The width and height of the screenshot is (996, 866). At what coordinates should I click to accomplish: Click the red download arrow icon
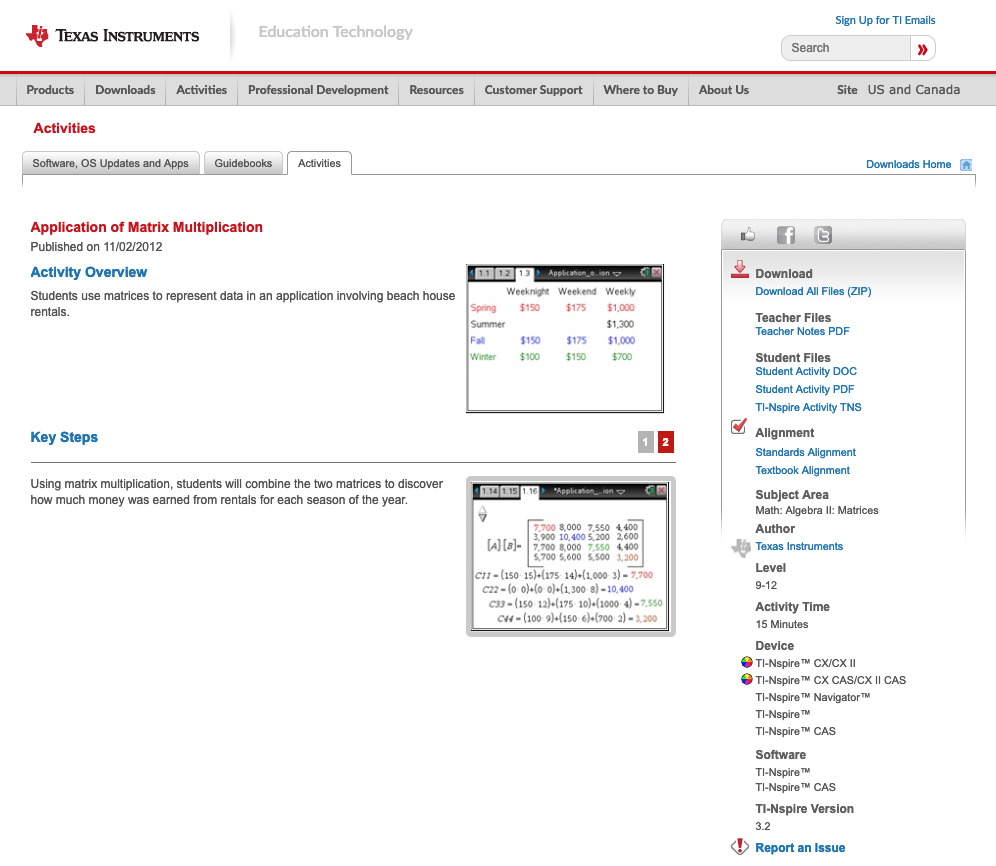(740, 269)
